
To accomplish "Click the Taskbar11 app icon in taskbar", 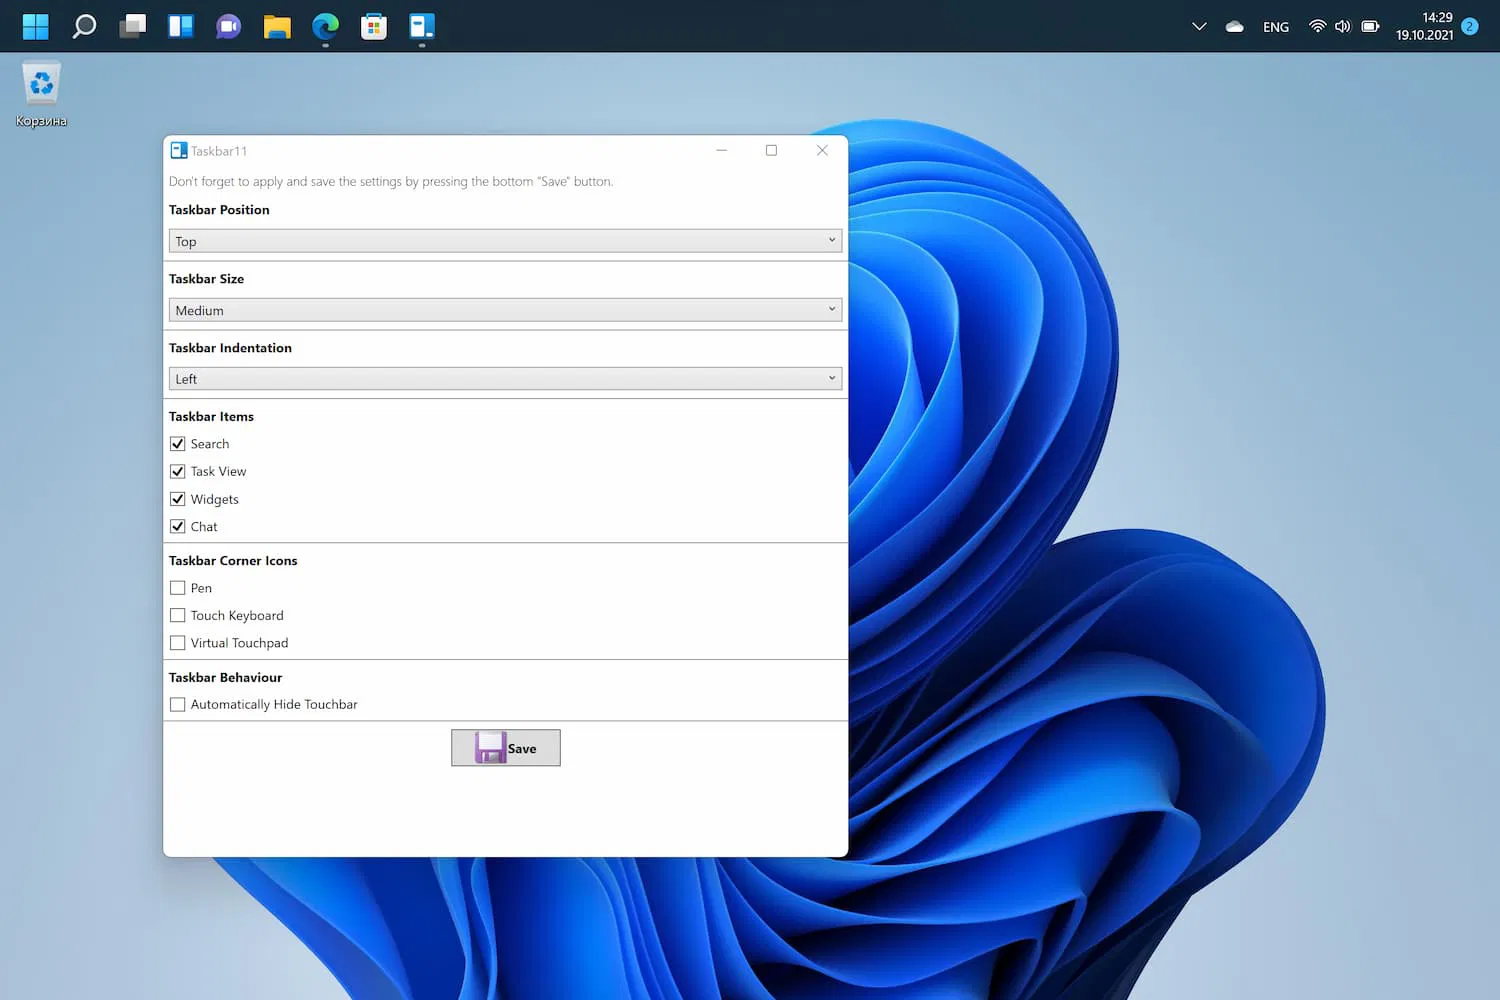I will pyautogui.click(x=422, y=26).
